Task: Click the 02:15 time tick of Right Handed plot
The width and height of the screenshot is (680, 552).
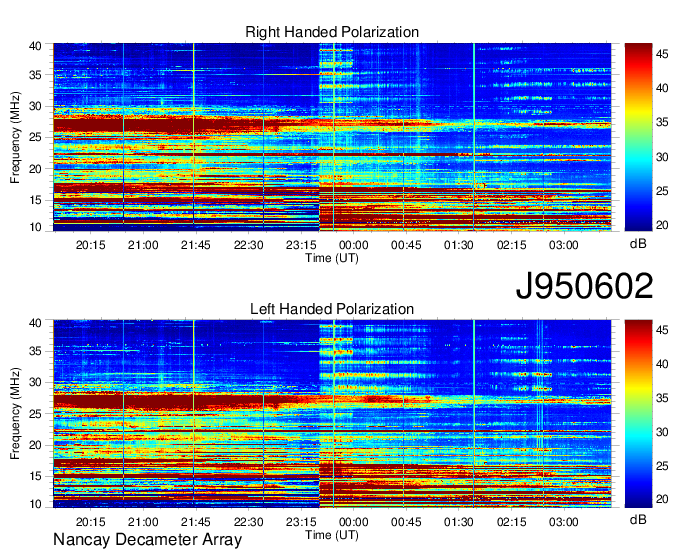Action: (511, 245)
